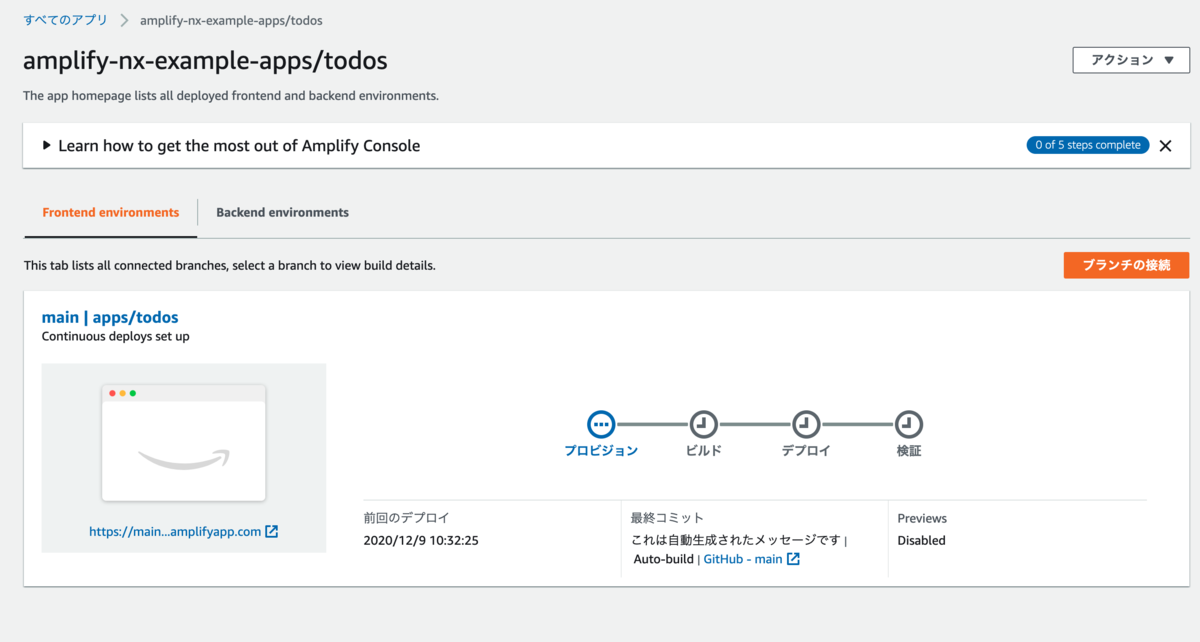Open the GitHub - main commit link
The width and height of the screenshot is (1200, 642).
742,559
